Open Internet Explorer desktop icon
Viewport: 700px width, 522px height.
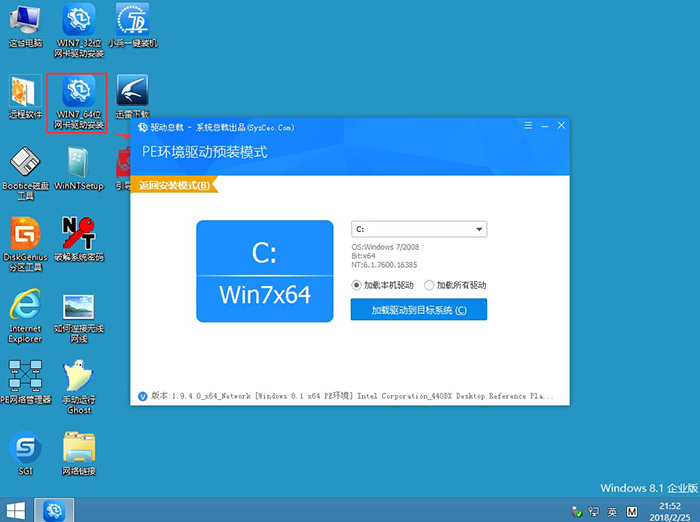25,308
